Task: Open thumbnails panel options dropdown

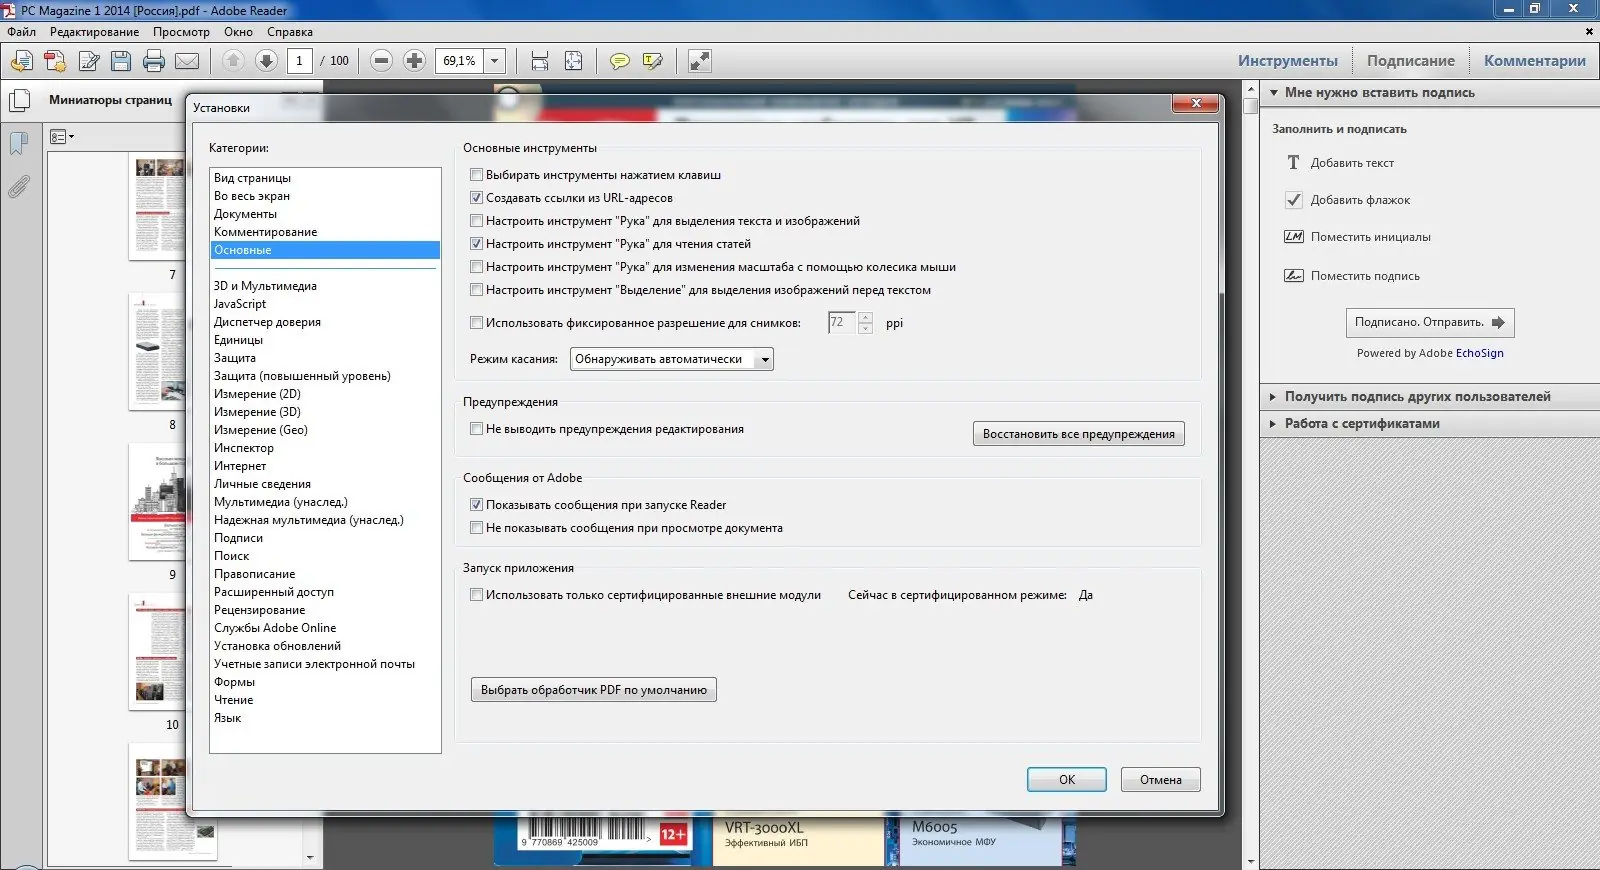Action: 62,137
